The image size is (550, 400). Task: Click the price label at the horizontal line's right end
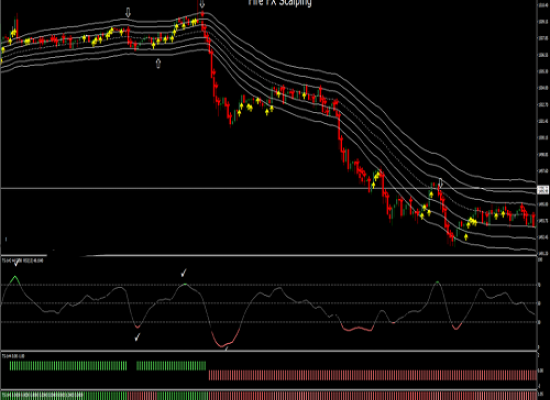click(x=543, y=190)
